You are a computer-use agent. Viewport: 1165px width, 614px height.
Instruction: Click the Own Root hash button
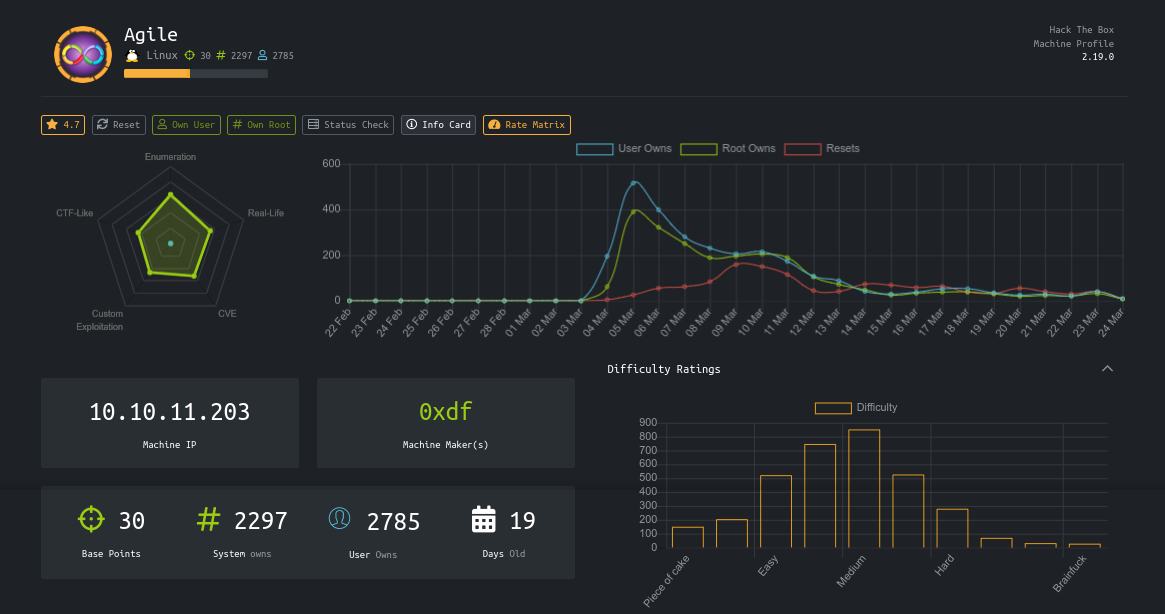(x=260, y=125)
